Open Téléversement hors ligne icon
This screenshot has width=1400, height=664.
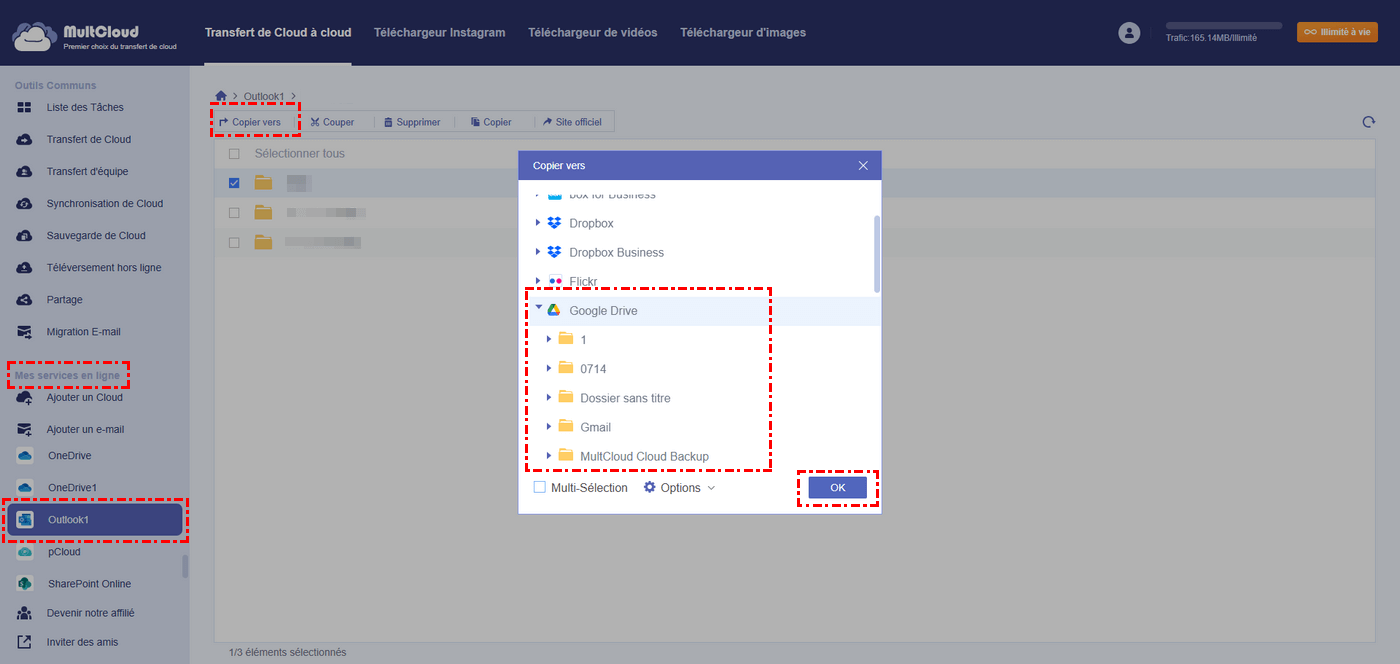pos(25,267)
